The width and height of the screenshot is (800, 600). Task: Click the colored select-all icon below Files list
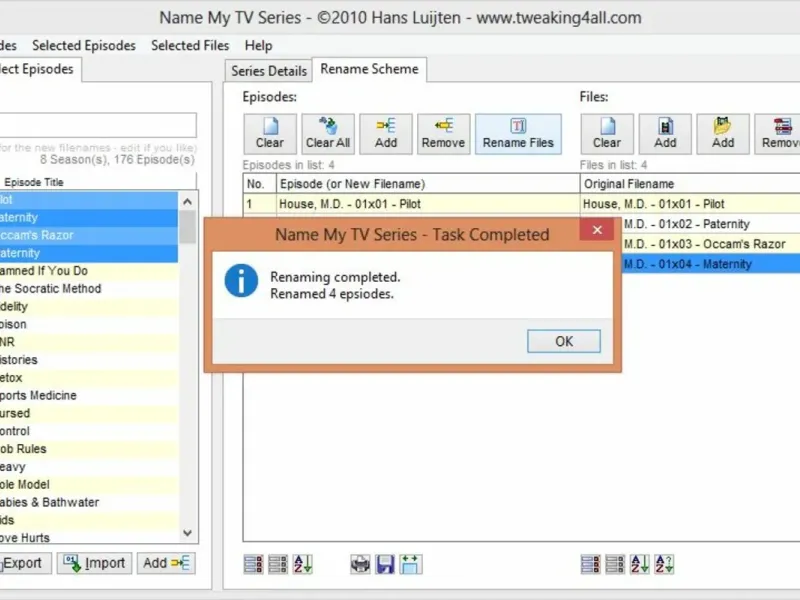590,564
